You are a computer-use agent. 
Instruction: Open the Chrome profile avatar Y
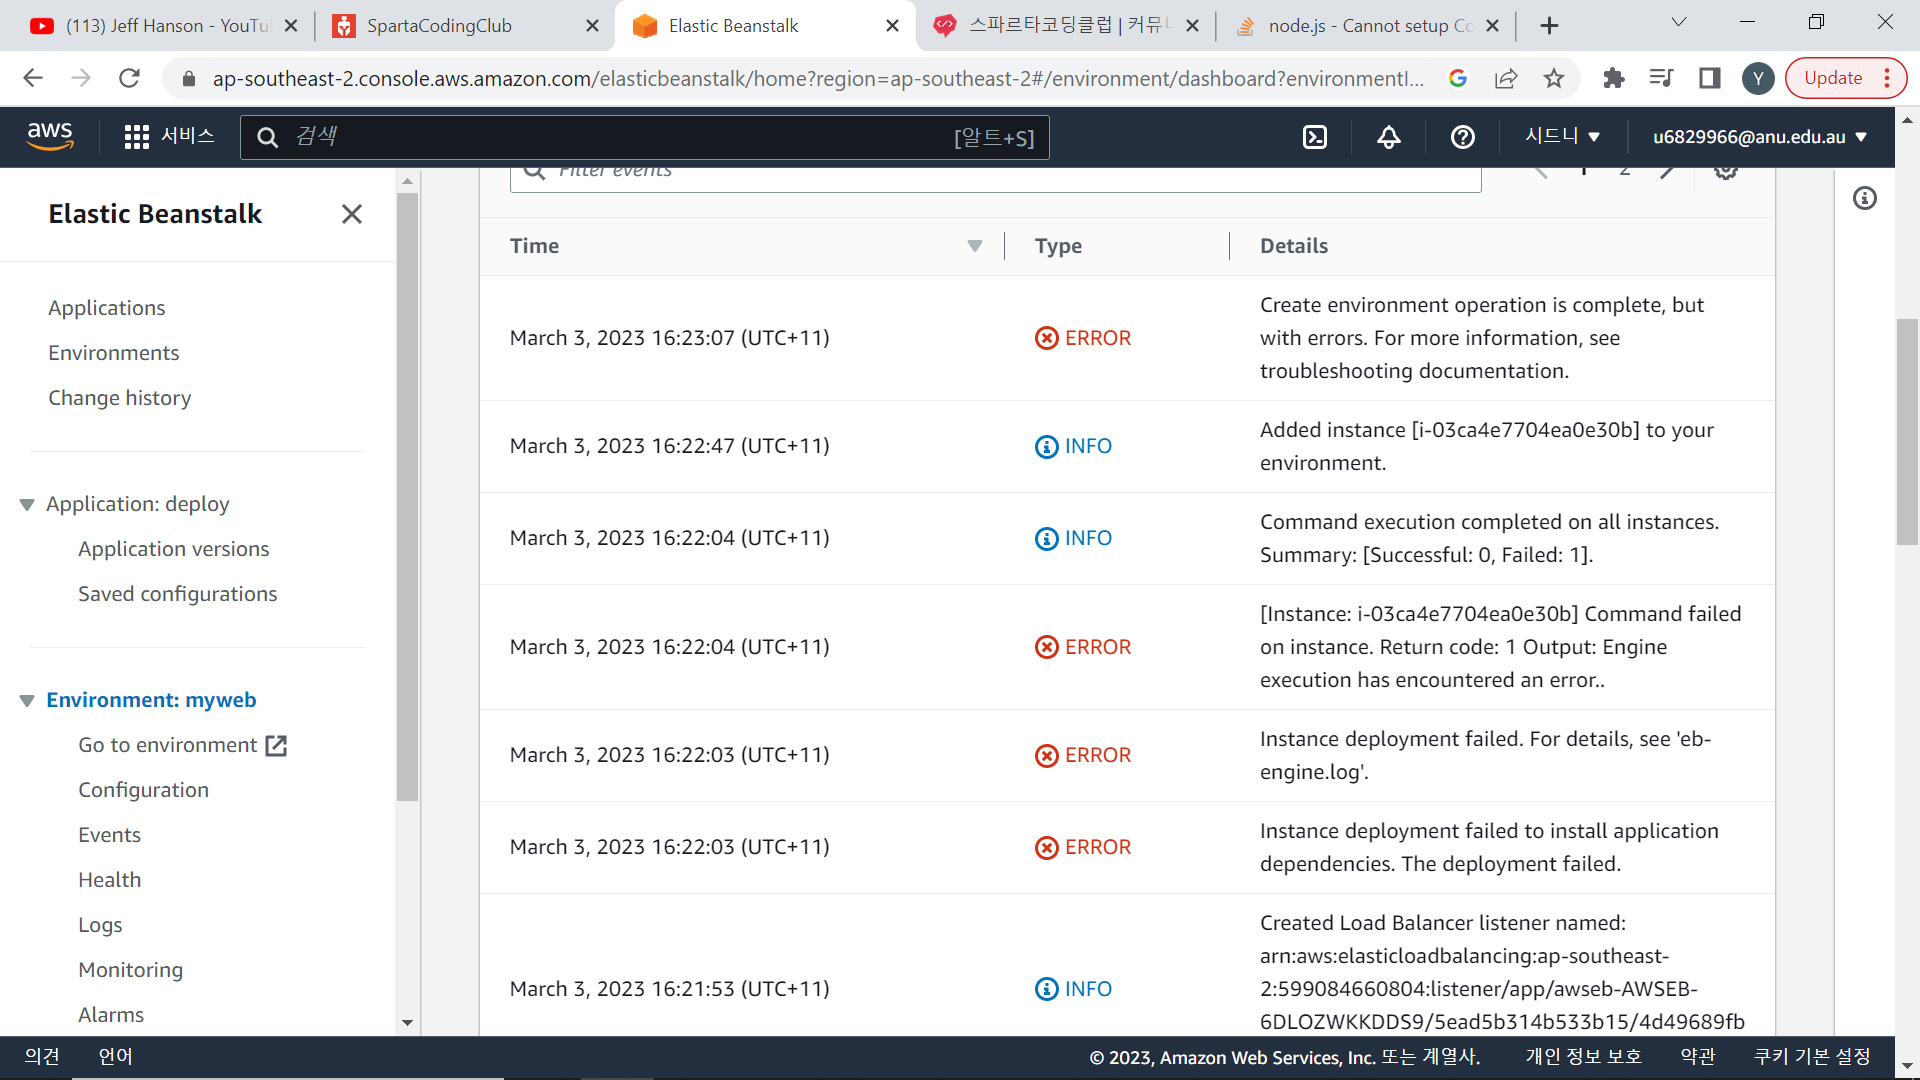[x=1758, y=78]
